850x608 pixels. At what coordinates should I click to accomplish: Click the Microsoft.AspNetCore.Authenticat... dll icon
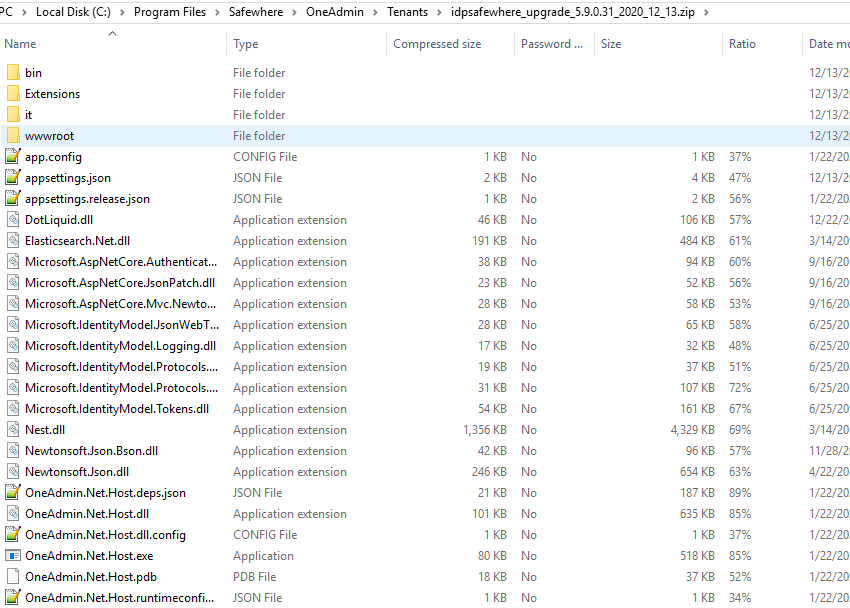[x=13, y=262]
